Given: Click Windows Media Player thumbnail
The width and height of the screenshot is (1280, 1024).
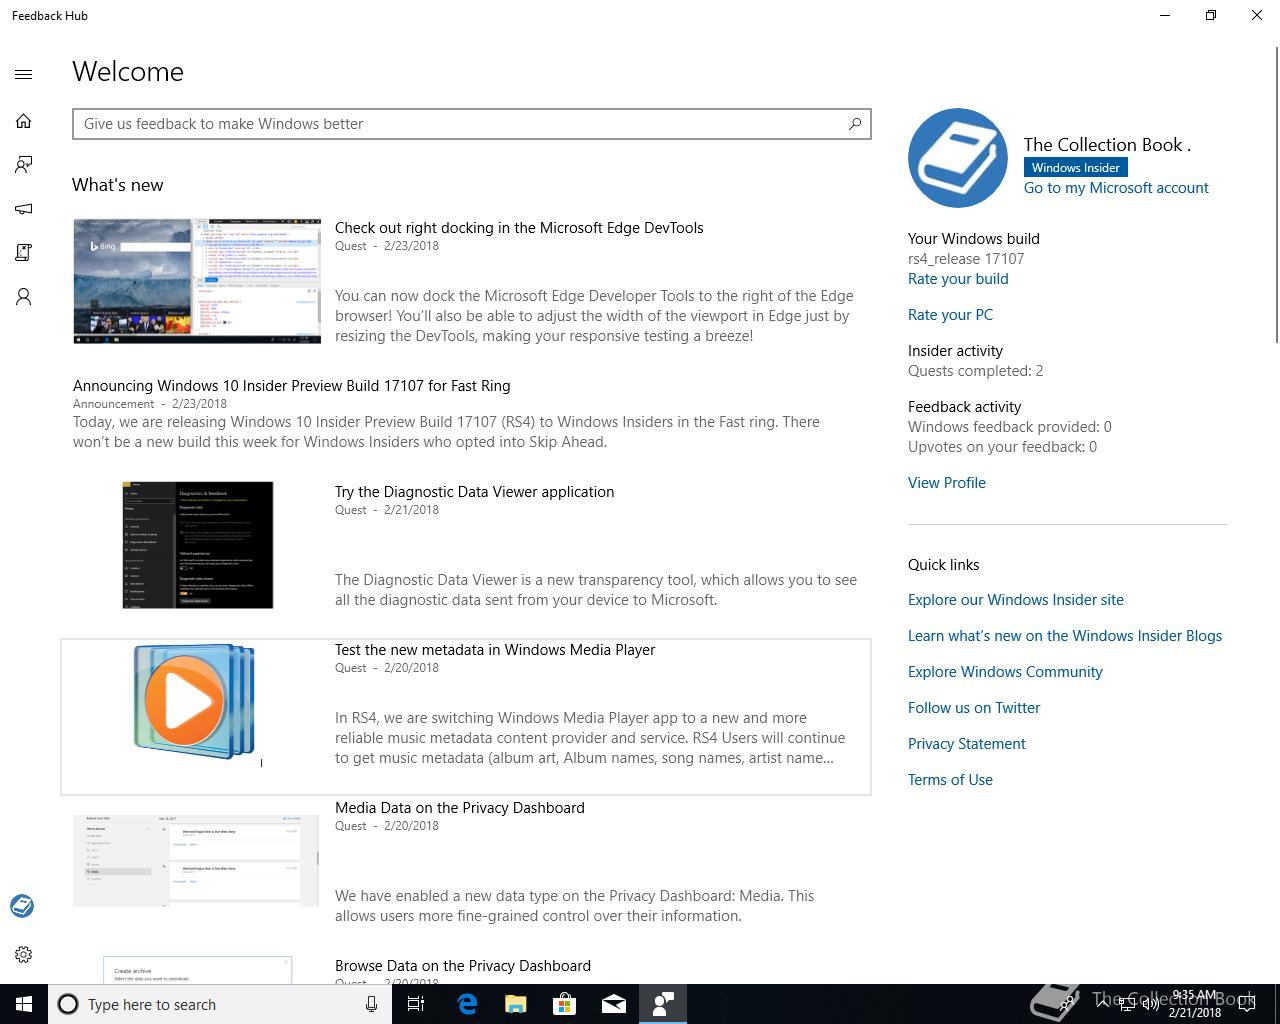Looking at the screenshot, I should click(x=195, y=701).
